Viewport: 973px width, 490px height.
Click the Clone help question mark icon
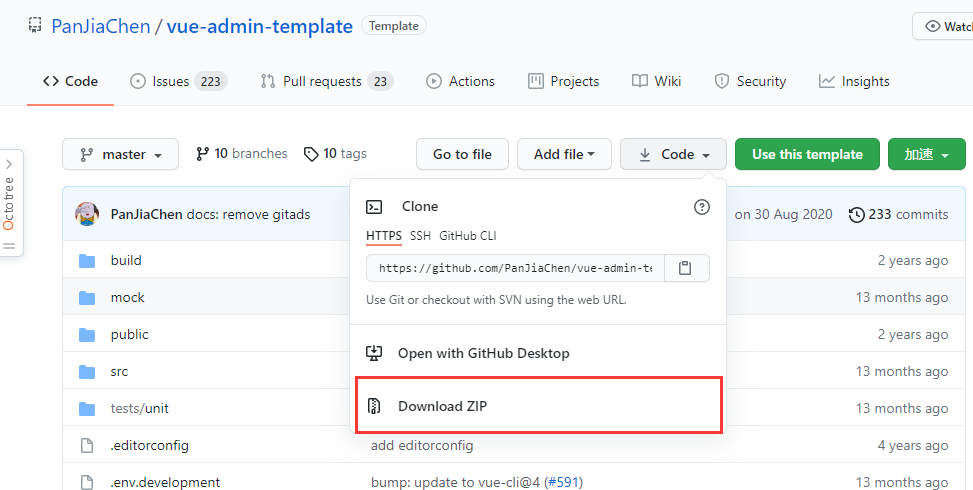tap(701, 207)
